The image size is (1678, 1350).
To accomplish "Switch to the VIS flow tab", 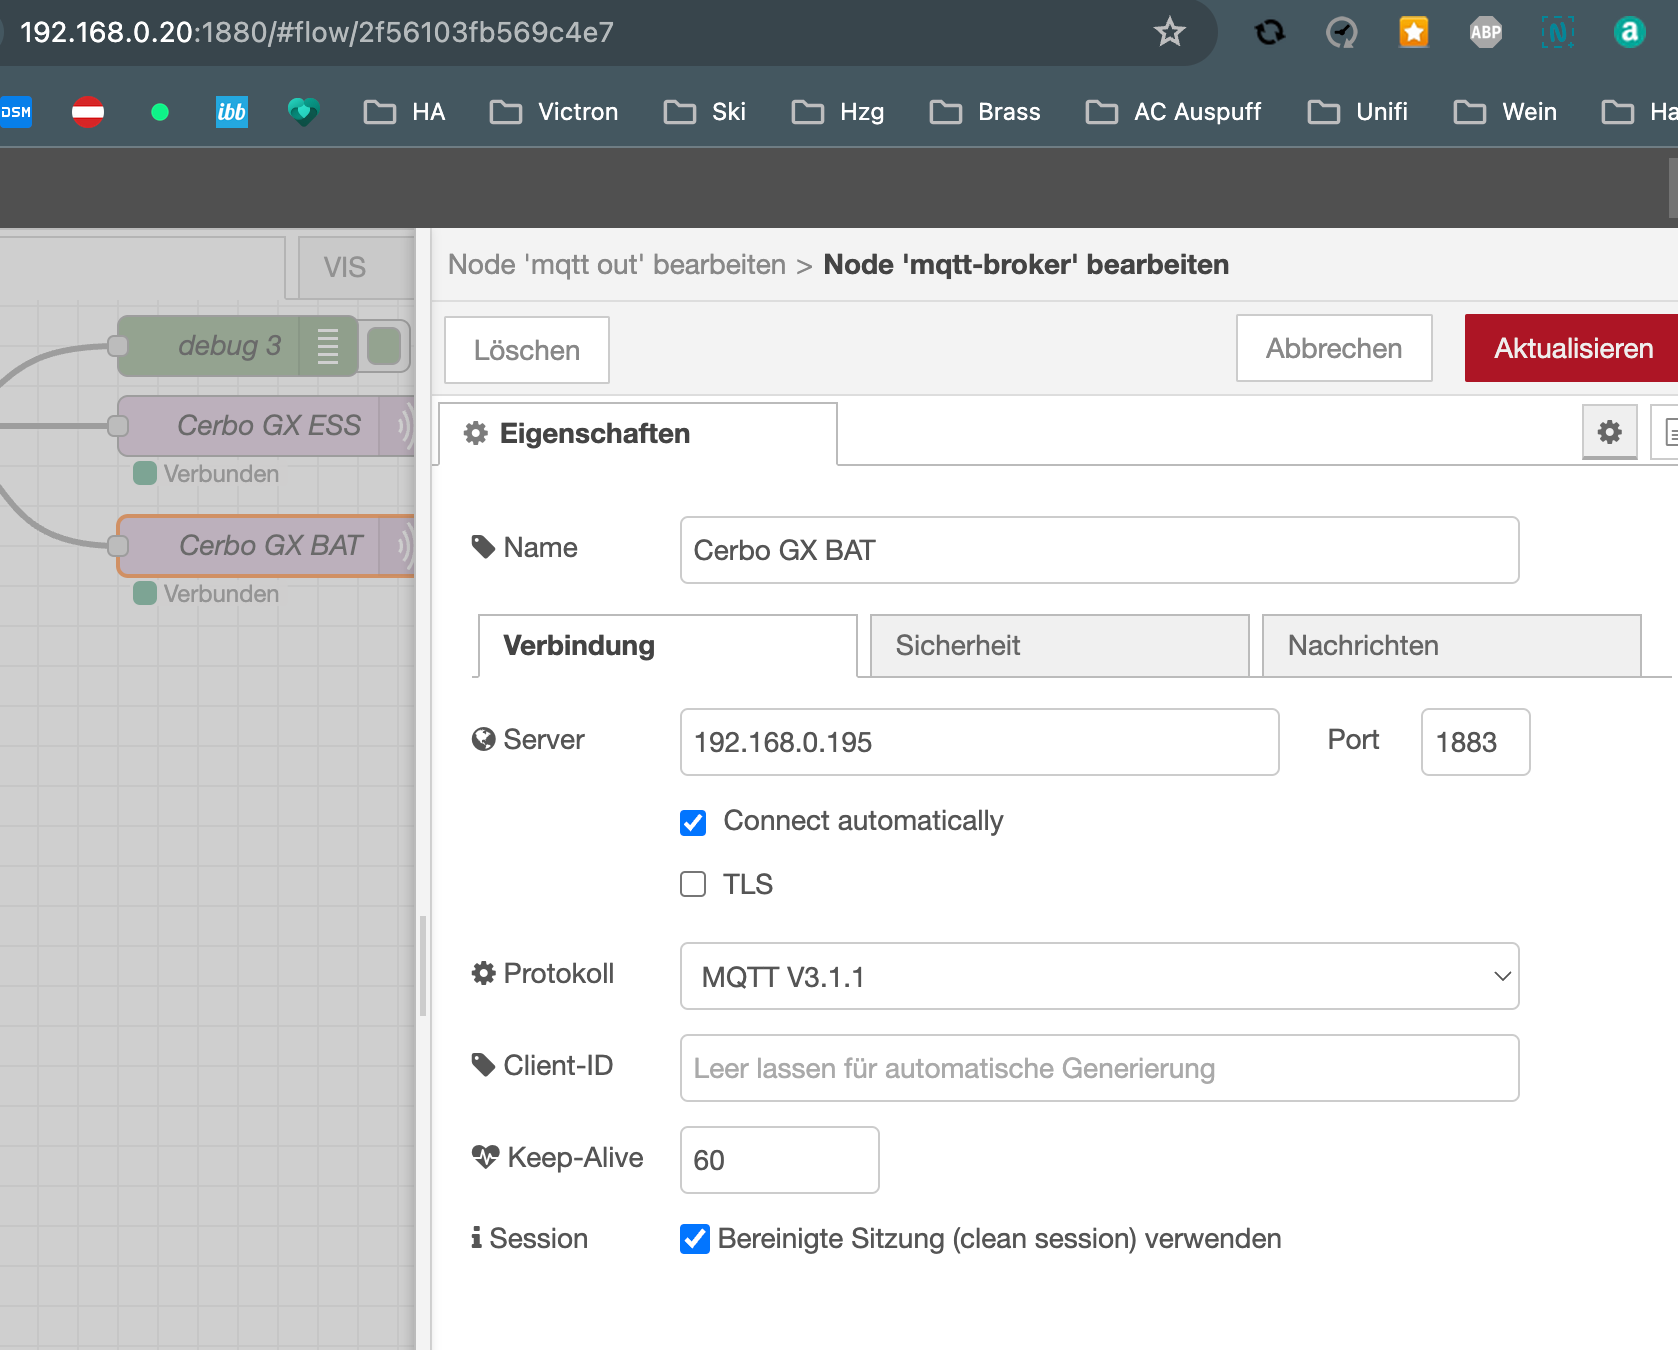I will point(355,267).
